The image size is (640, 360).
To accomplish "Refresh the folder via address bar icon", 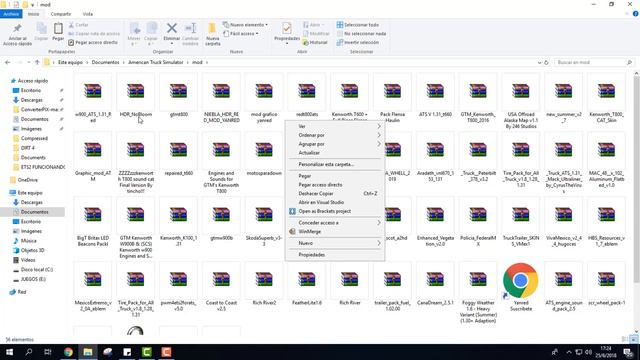I will point(546,62).
